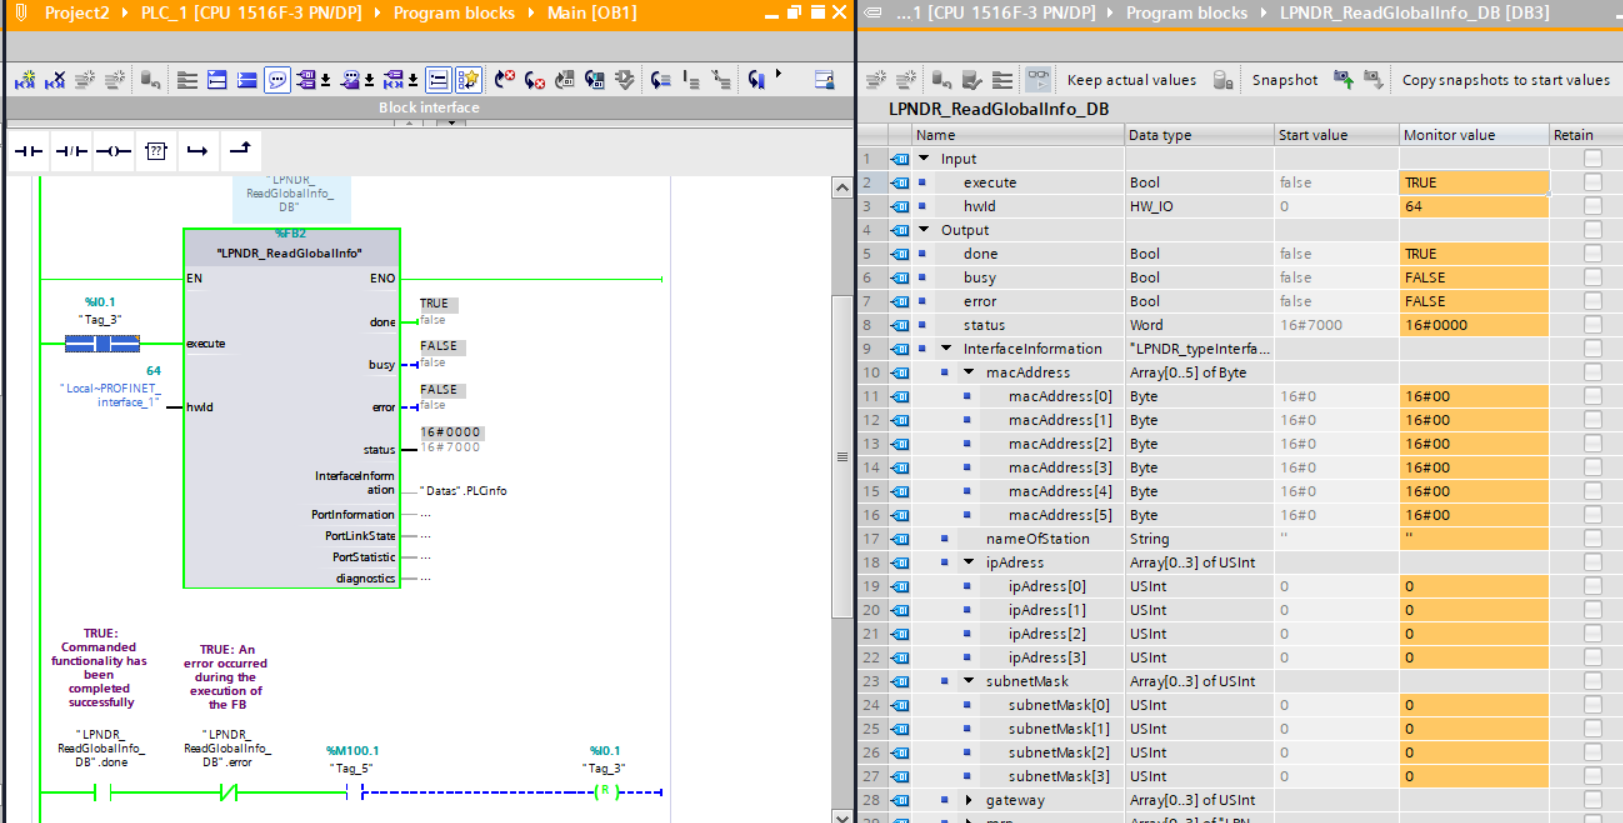The height and width of the screenshot is (823, 1623).
Task: Click Keep actual values button
Action: pyautogui.click(x=1130, y=80)
